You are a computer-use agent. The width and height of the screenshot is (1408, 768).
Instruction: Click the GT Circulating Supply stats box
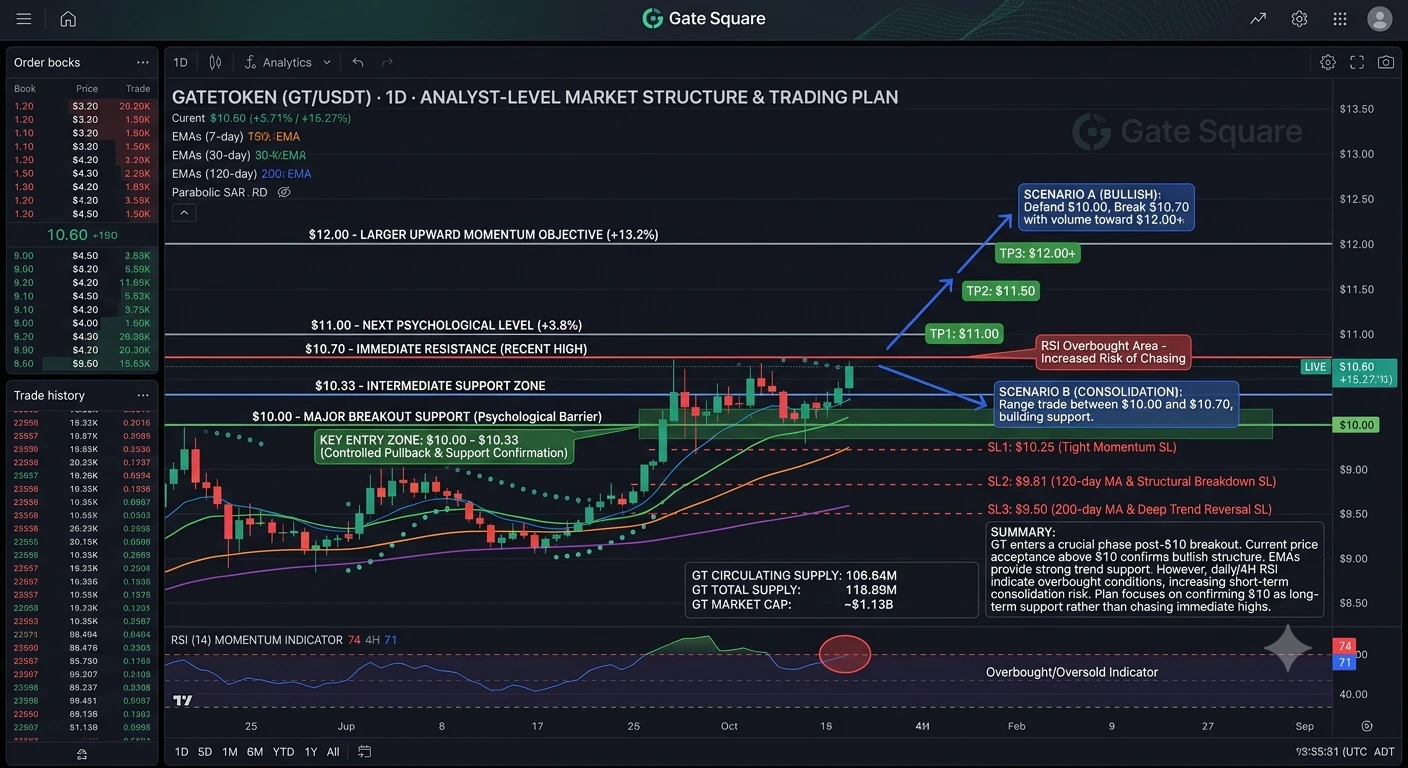click(834, 589)
